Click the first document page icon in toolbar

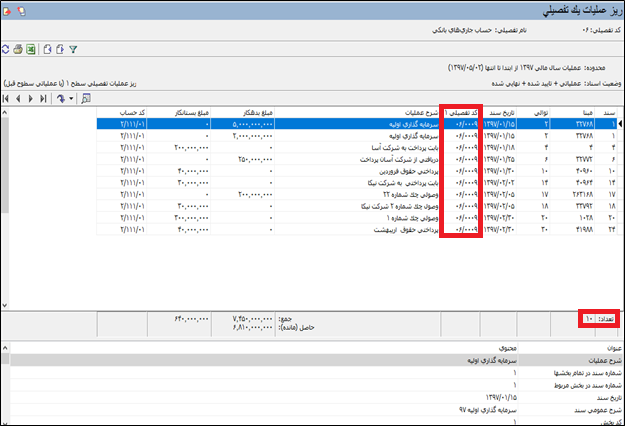(x=47, y=49)
